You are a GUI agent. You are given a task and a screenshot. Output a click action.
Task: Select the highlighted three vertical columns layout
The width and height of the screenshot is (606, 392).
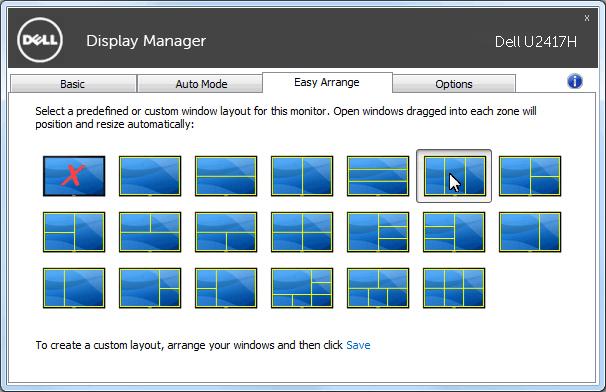tap(454, 176)
